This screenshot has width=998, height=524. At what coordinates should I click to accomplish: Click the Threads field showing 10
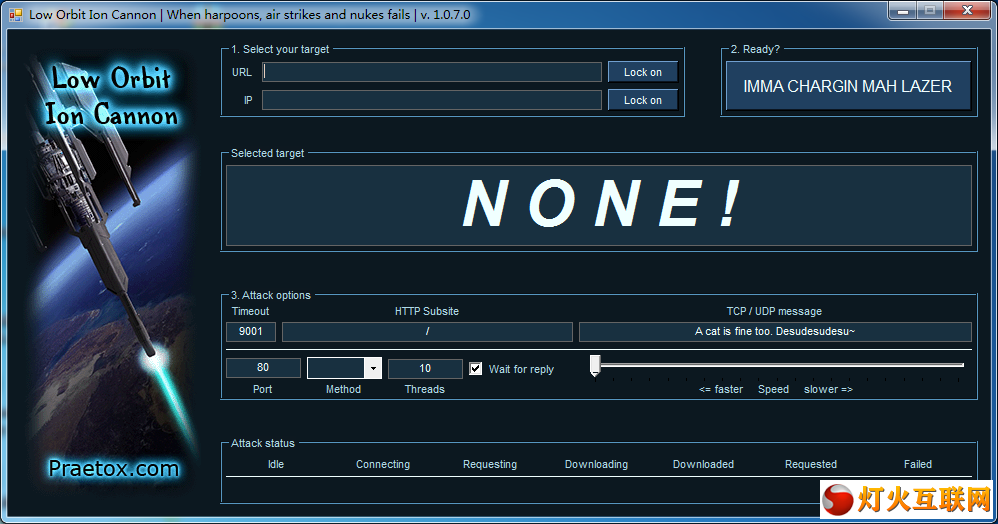pyautogui.click(x=425, y=368)
